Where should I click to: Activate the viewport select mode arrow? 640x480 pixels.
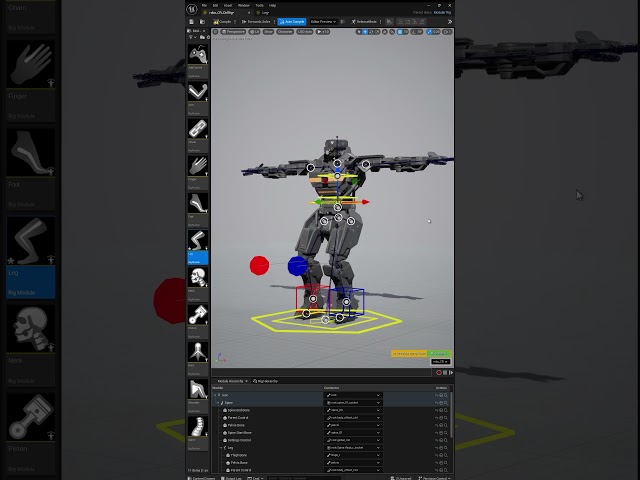(358, 31)
